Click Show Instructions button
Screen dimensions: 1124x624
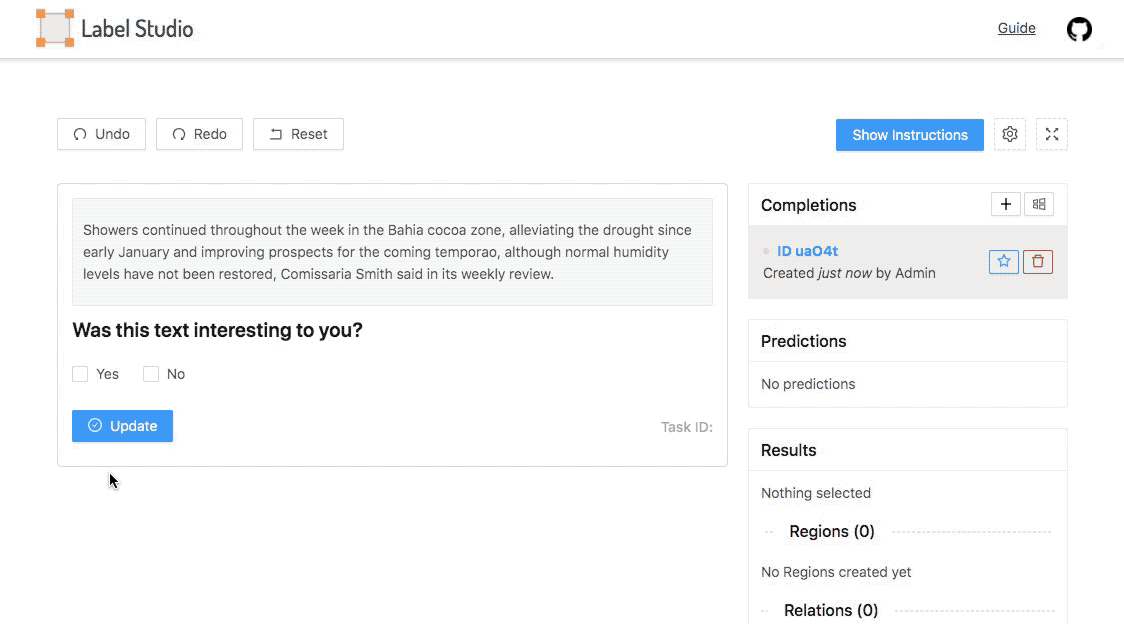click(909, 134)
